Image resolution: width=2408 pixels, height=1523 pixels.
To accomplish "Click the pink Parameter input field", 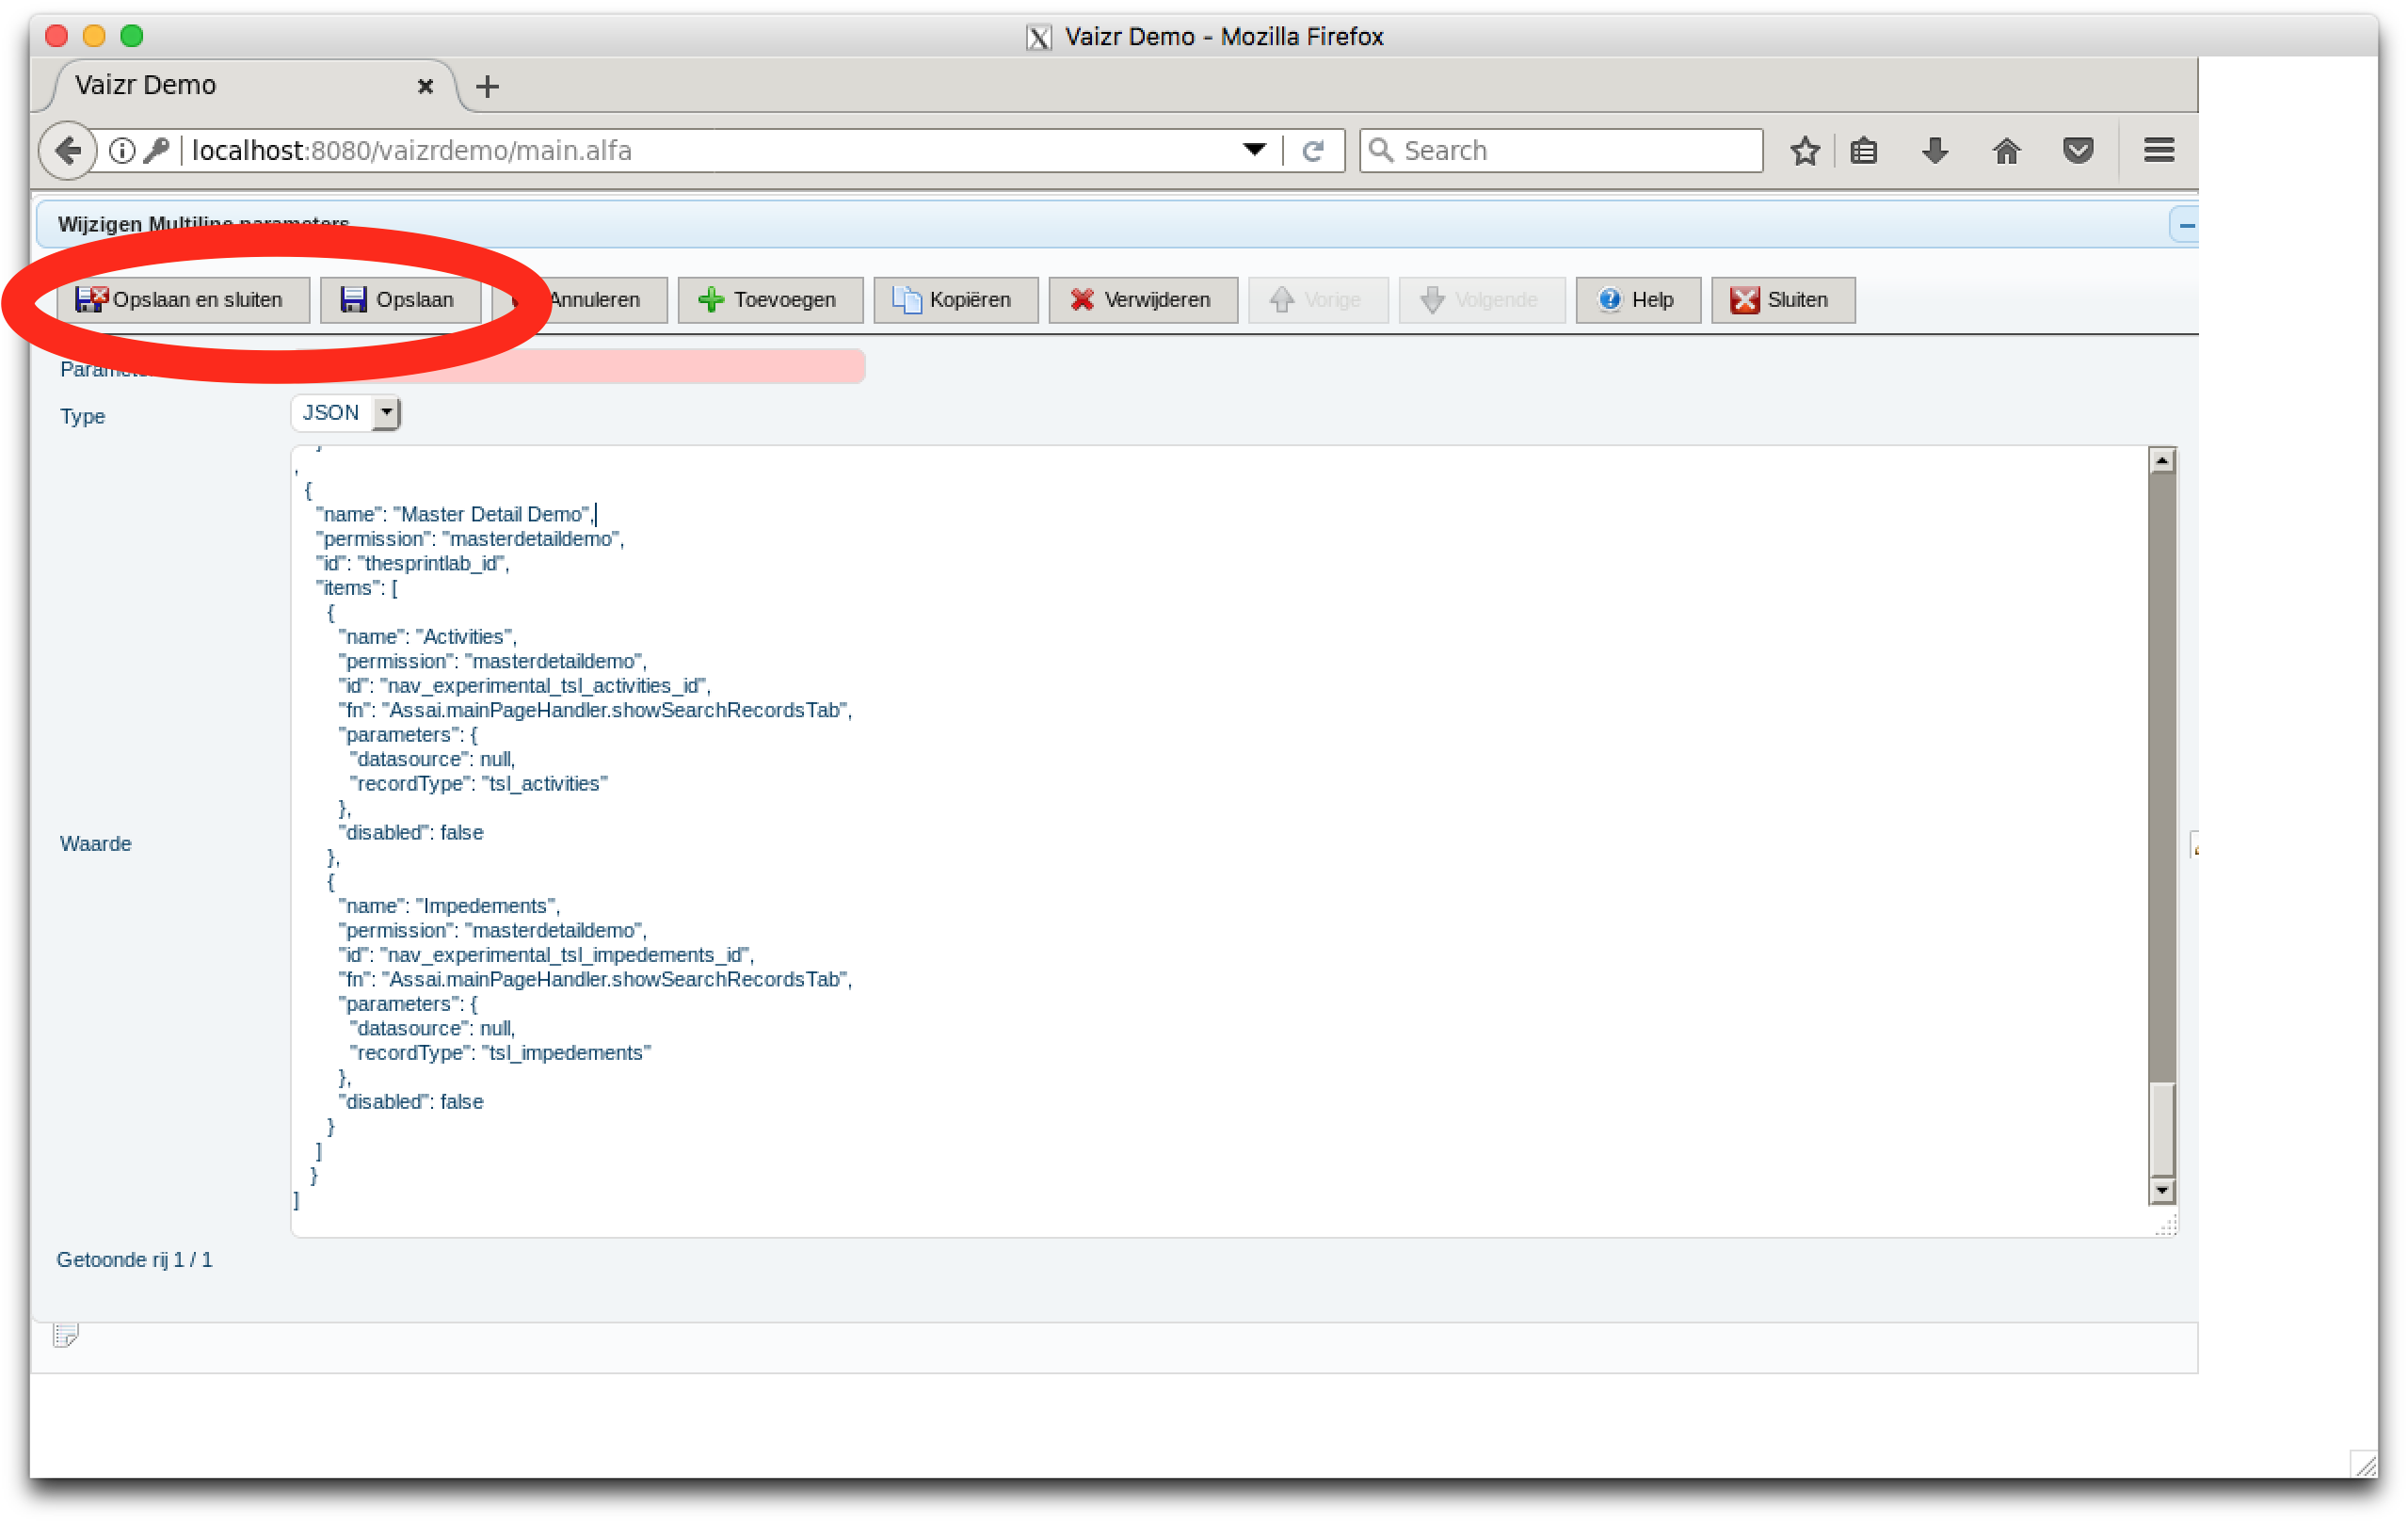I will point(578,367).
